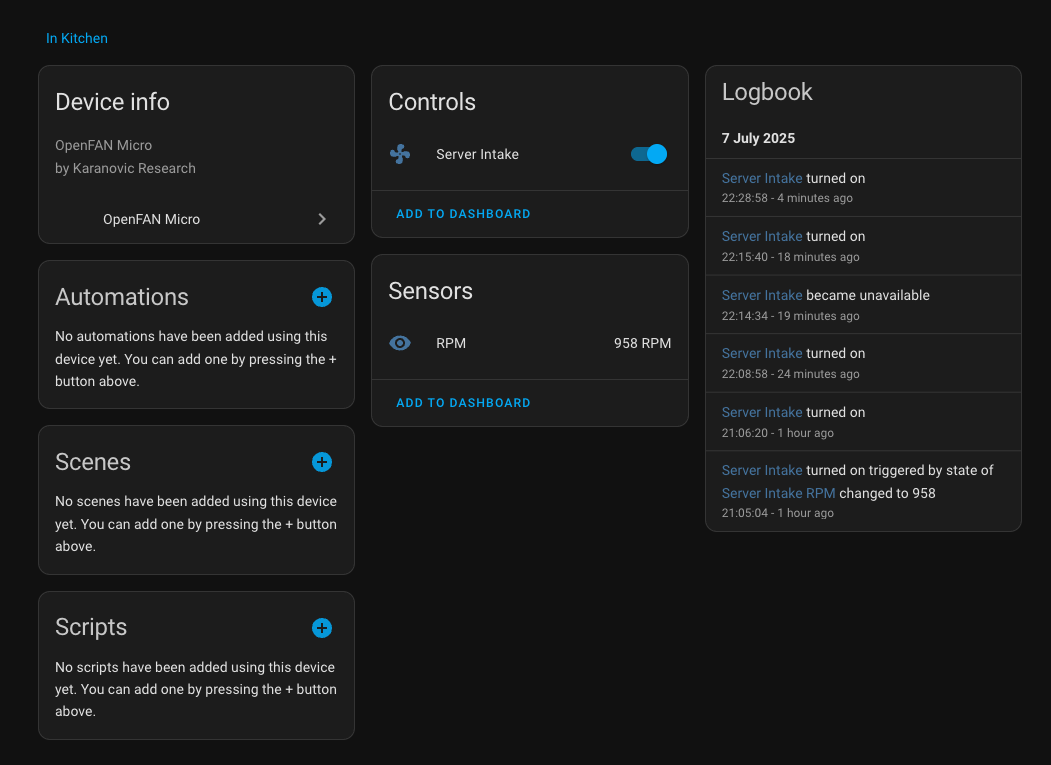Expand OpenFAN Micro details with the chevron
1051x765 pixels.
coord(321,218)
